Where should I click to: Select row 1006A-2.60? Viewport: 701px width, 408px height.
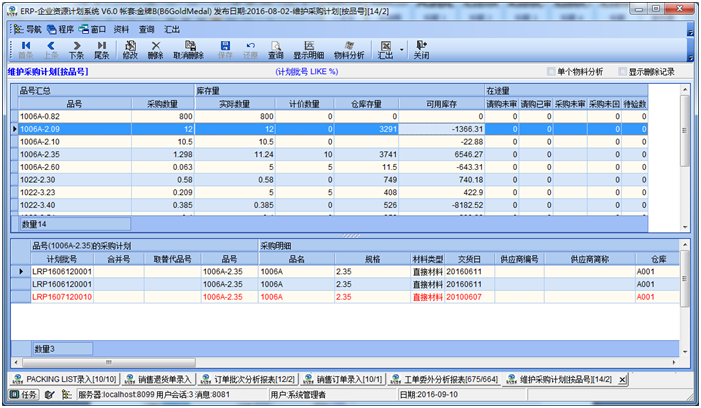(x=329, y=167)
